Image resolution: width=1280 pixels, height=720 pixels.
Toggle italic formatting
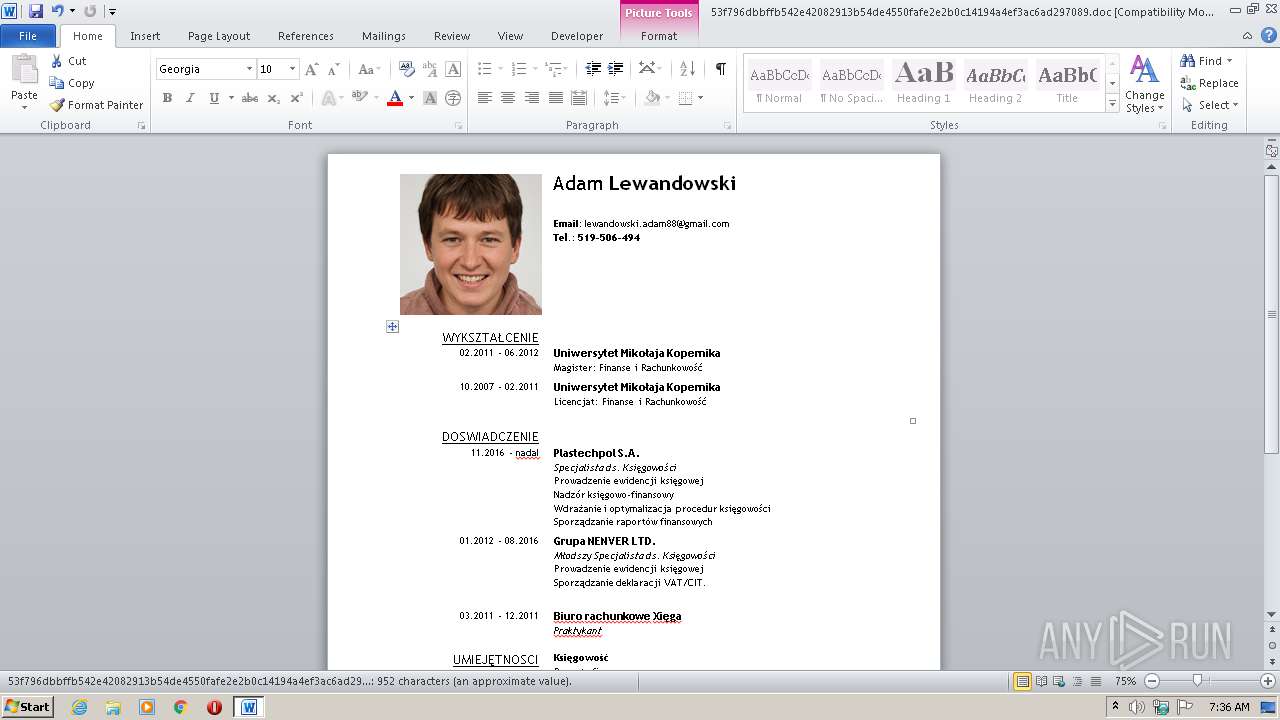(x=190, y=98)
